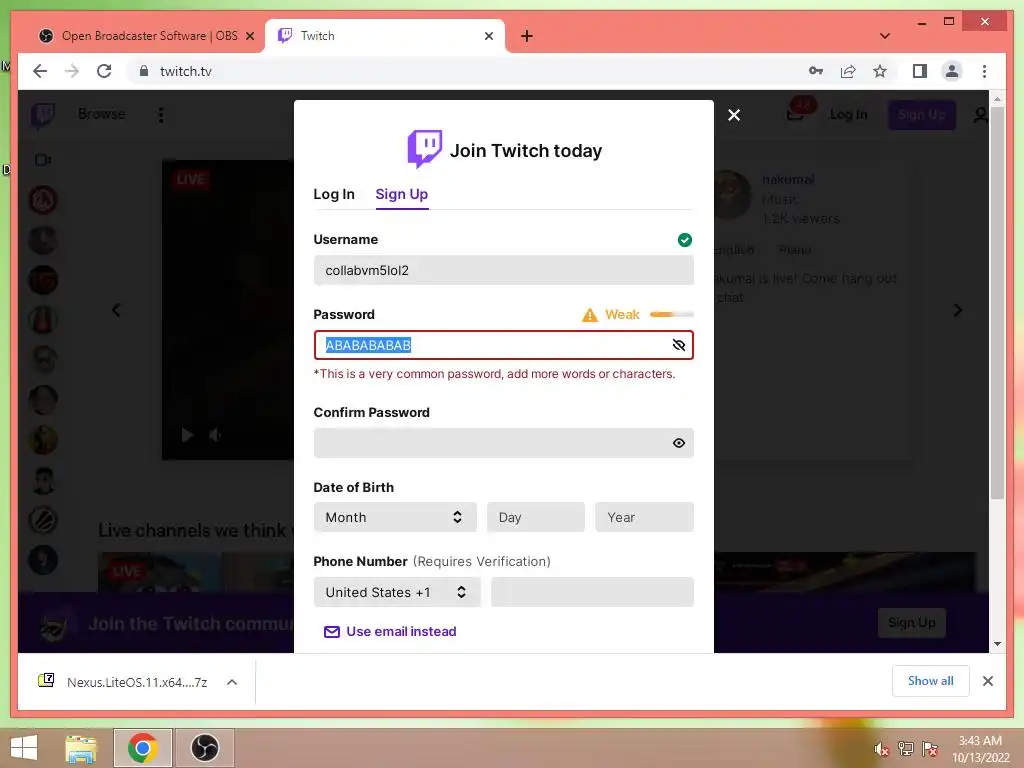
Task: Open the Windows Start button
Action: tap(24, 748)
